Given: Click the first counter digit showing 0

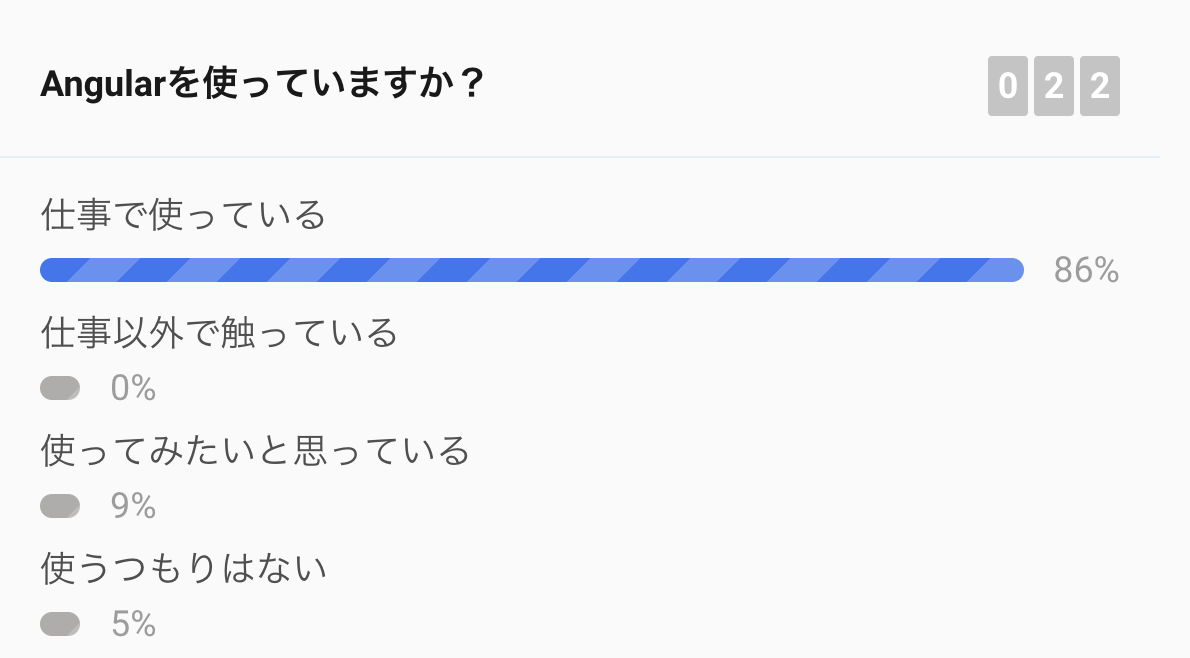Looking at the screenshot, I should point(1006,87).
